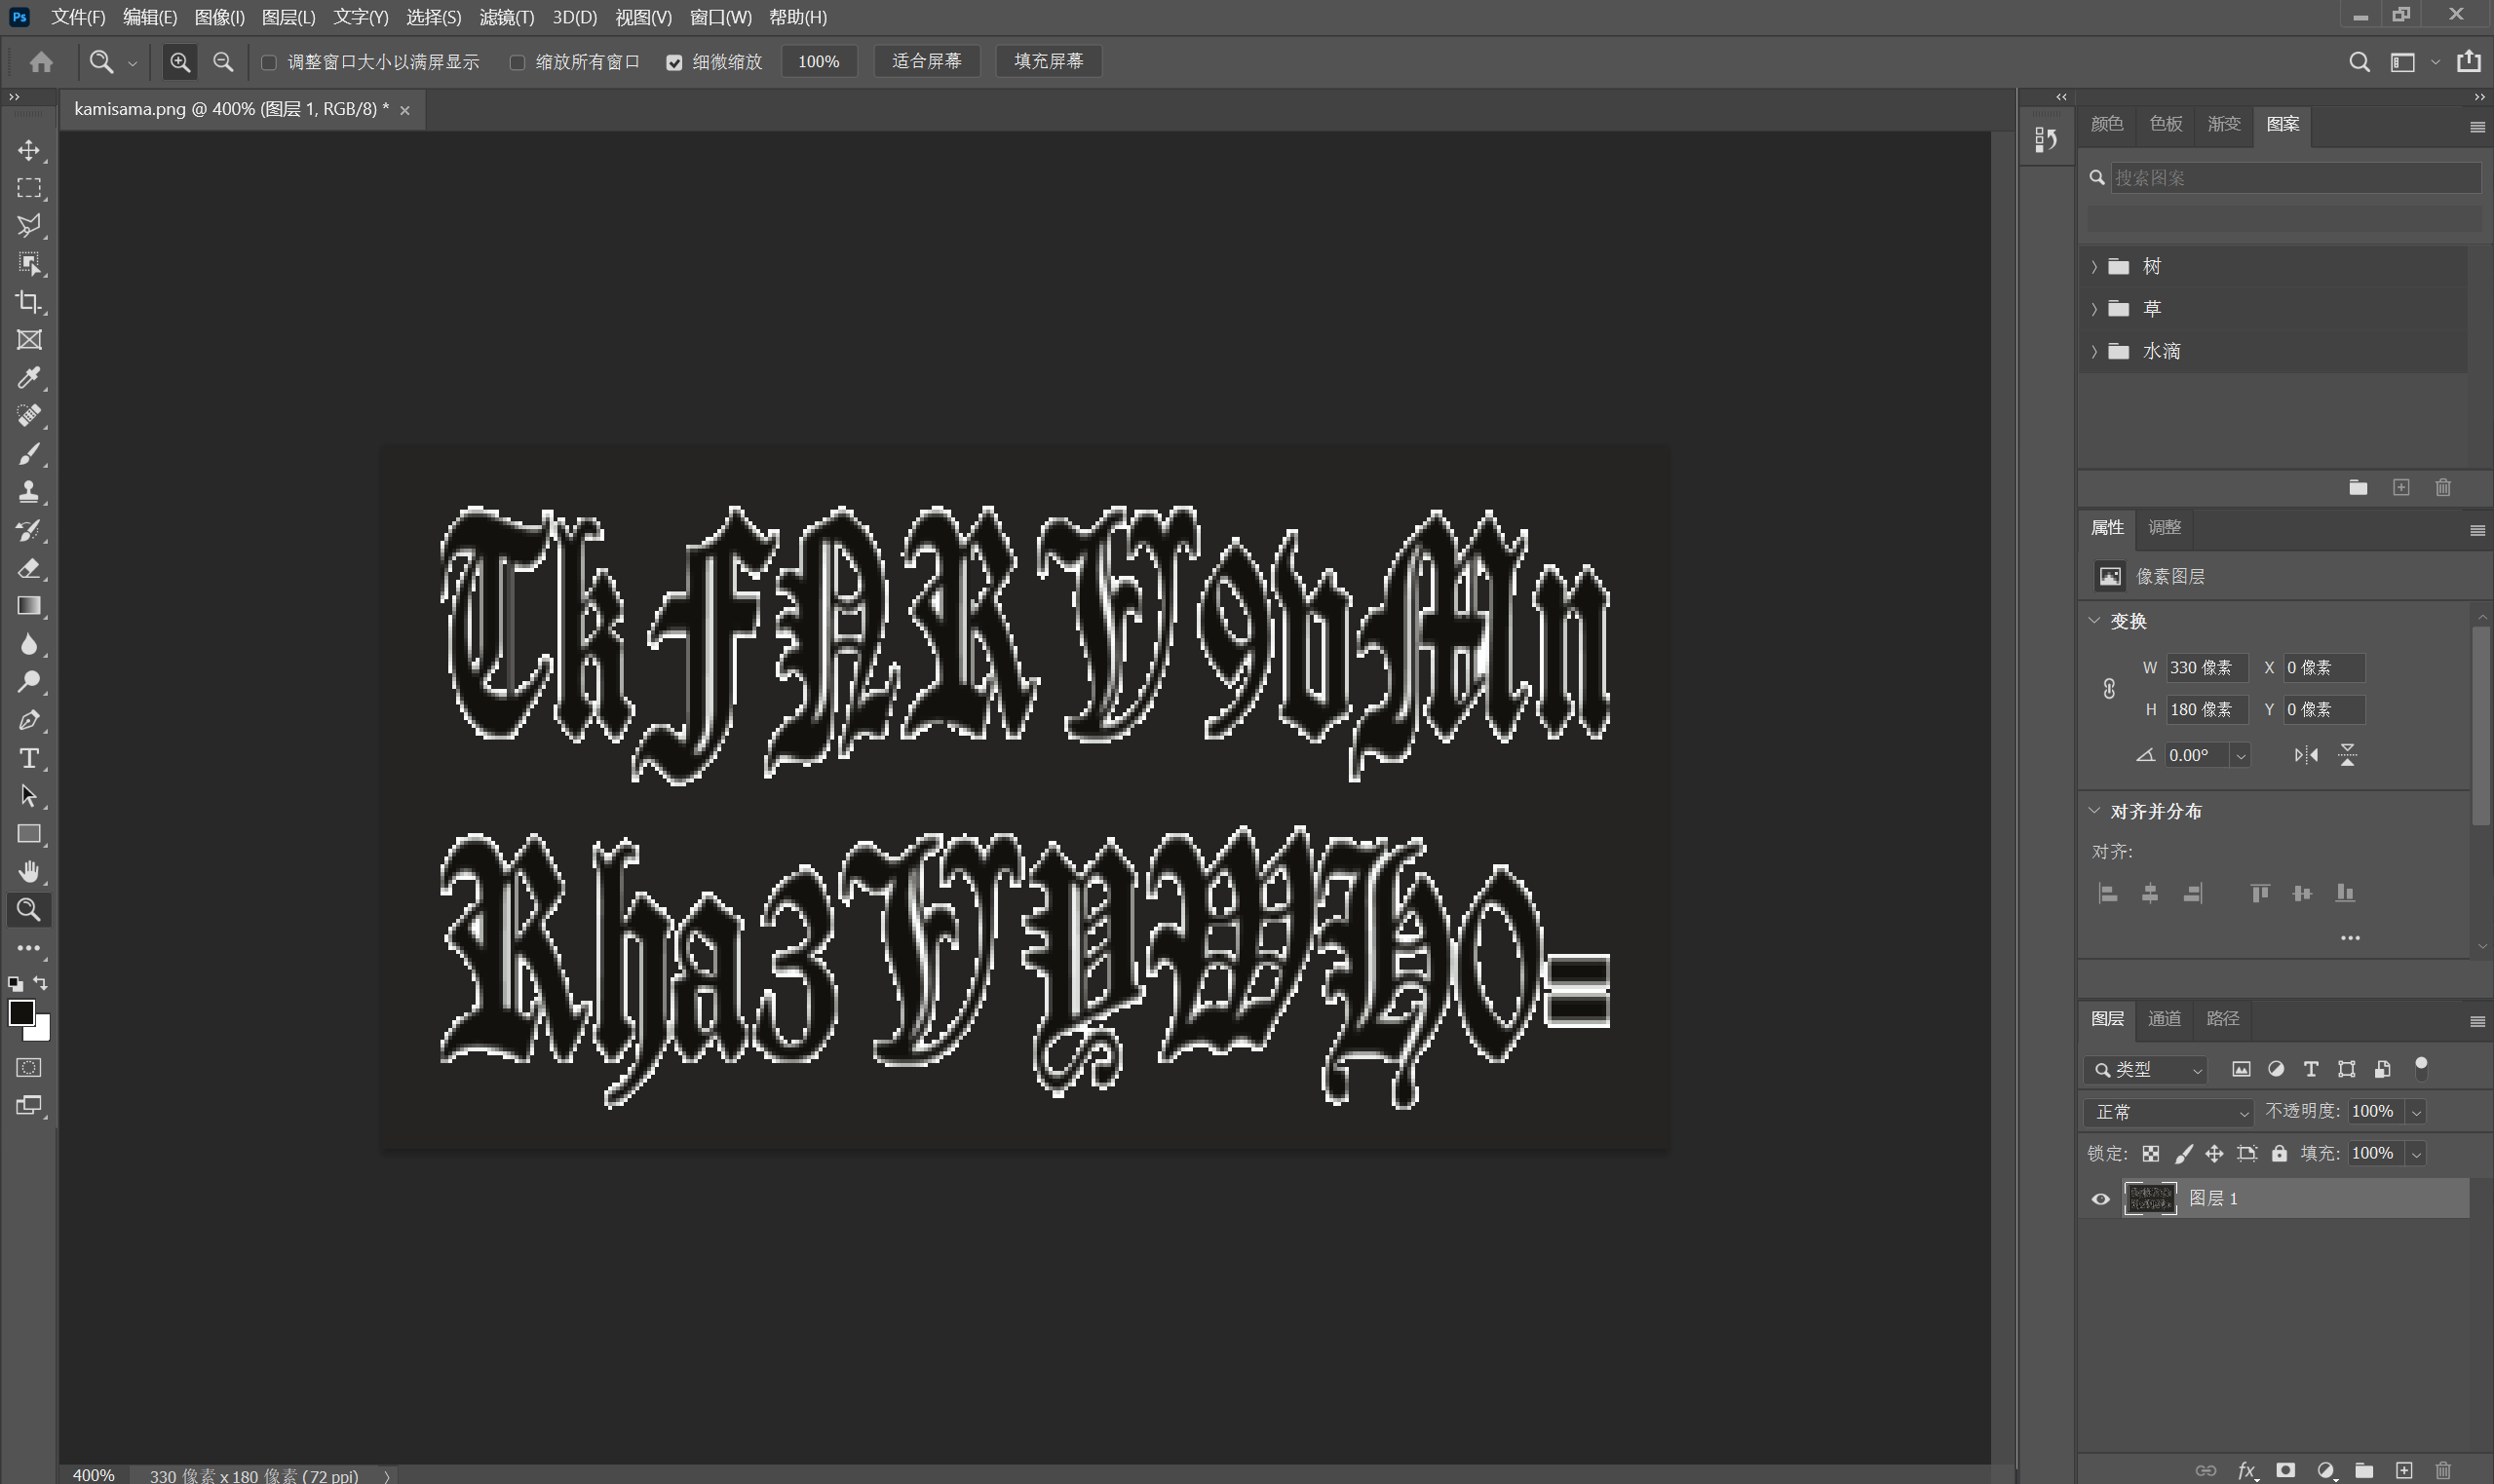Open the opacity 不透明度 dropdown arrow
2494x1484 pixels.
point(2416,1111)
